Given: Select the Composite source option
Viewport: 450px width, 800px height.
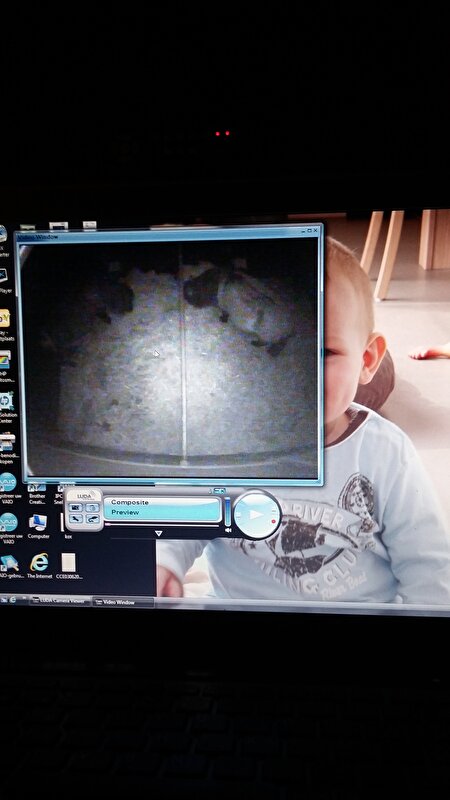Looking at the screenshot, I should (x=130, y=502).
